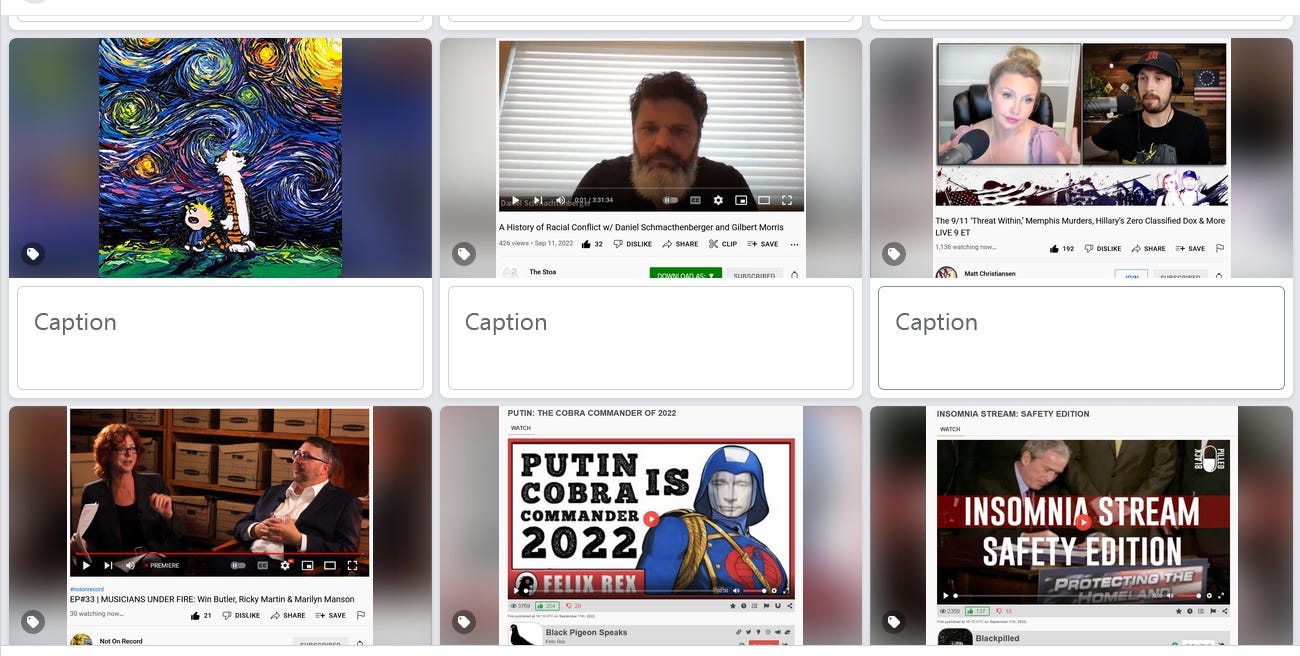Open settings gear in the Musicians Under Fire player

pyautogui.click(x=285, y=565)
